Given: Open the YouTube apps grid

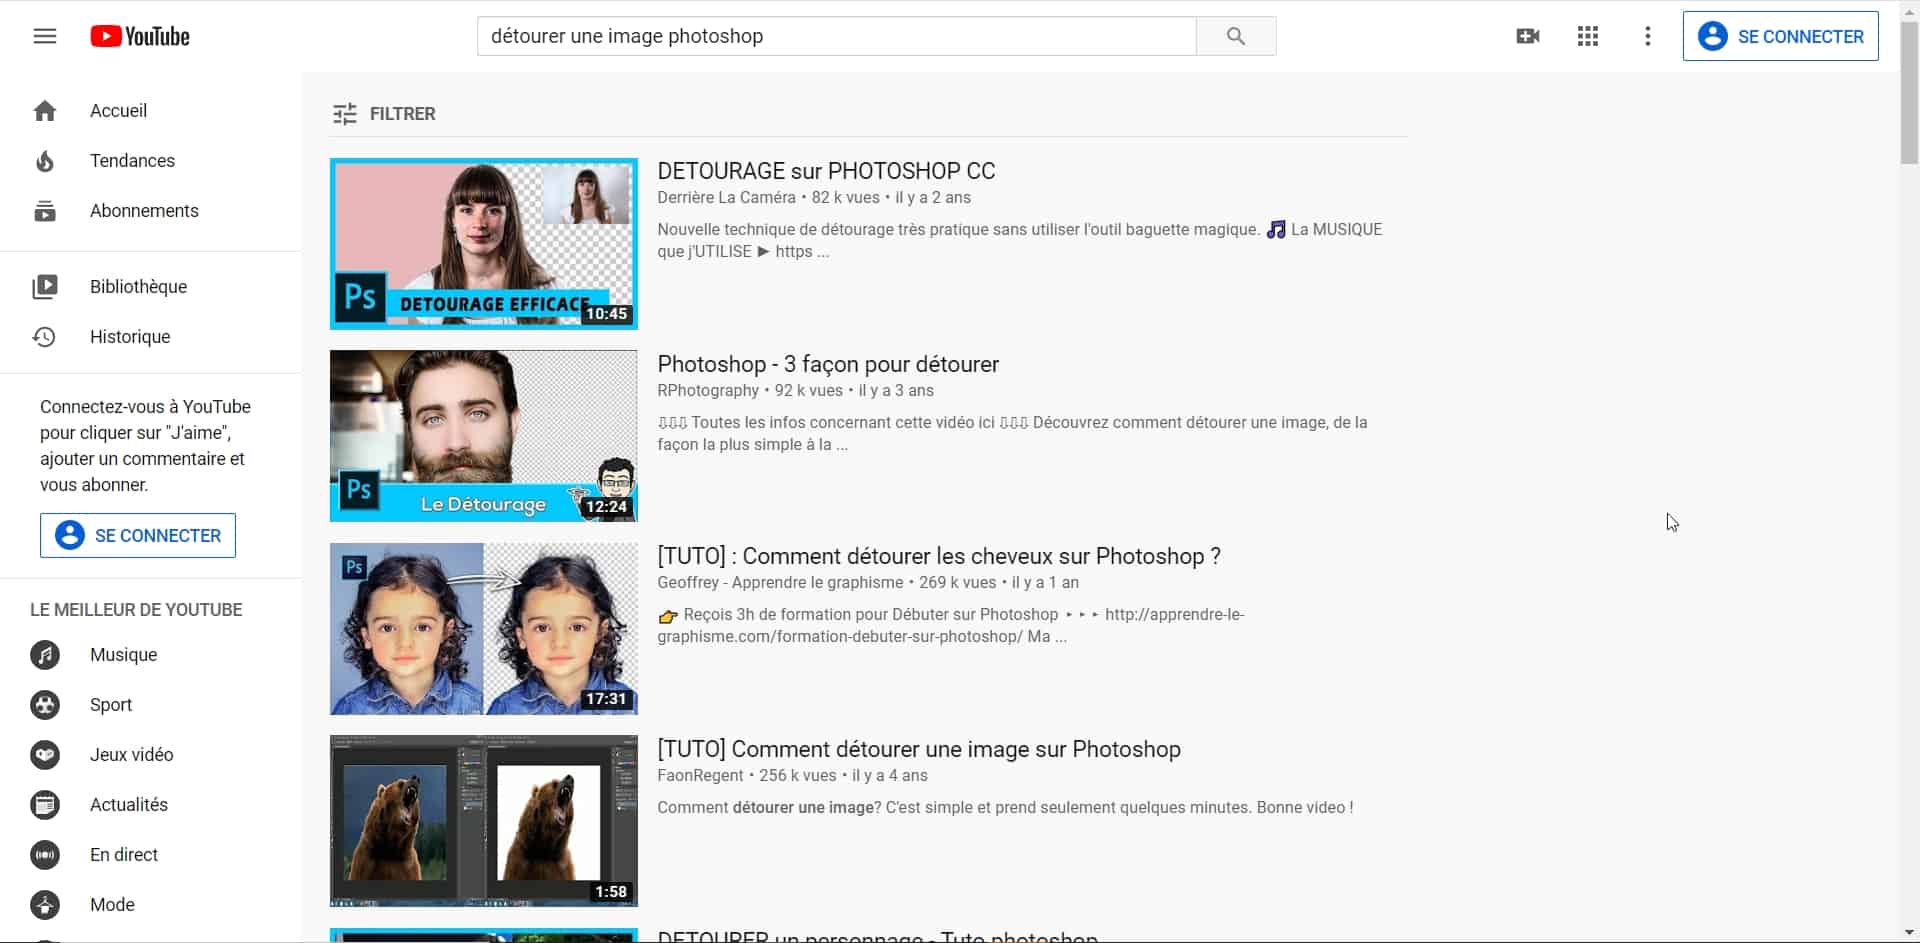Looking at the screenshot, I should point(1587,37).
